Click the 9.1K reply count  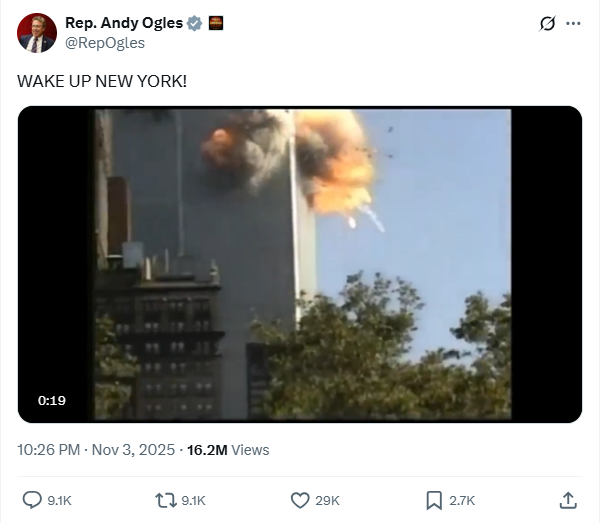click(x=59, y=501)
